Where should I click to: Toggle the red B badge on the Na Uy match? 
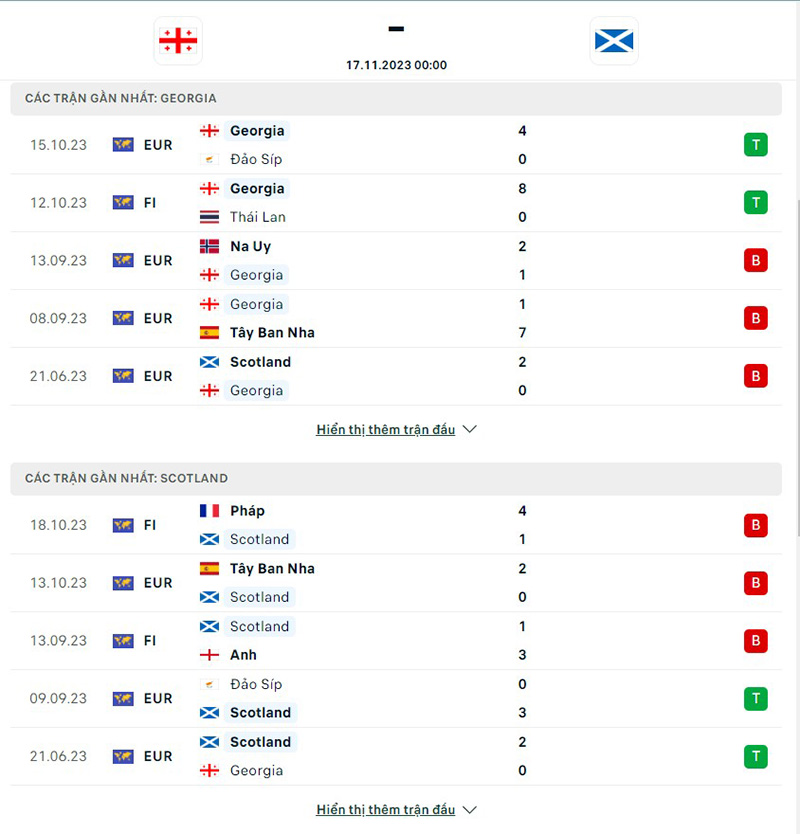(756, 260)
